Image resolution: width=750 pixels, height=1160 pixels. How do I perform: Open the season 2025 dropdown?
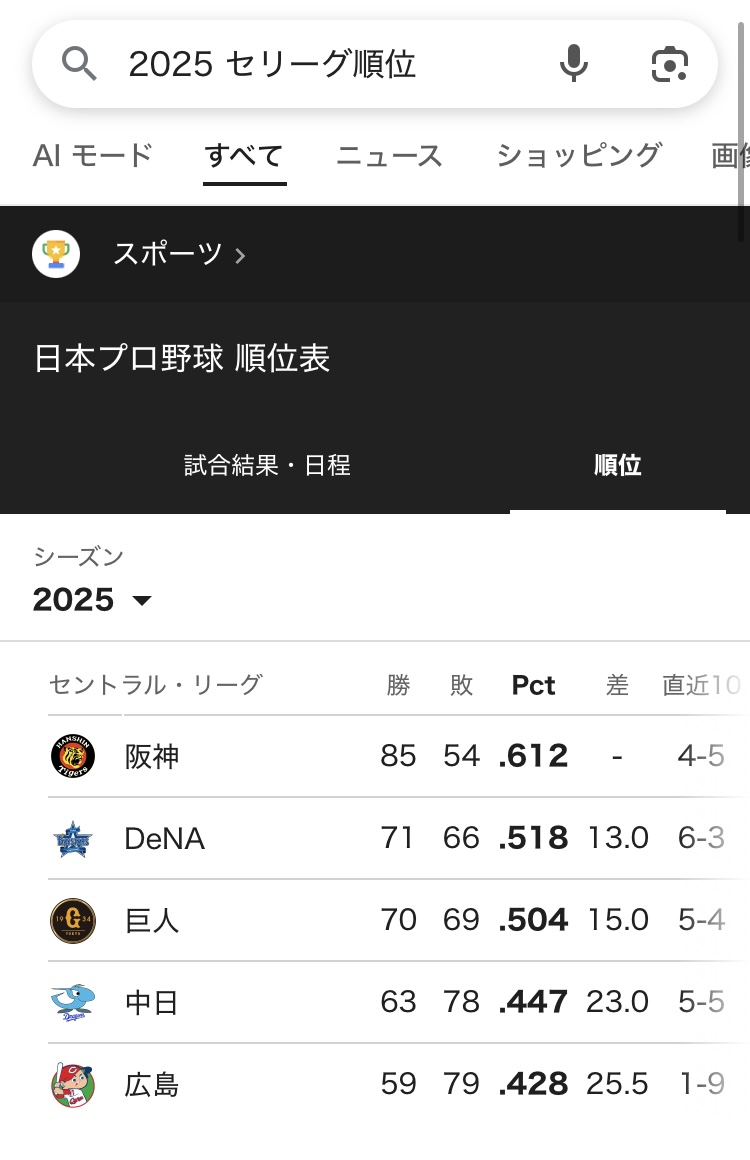tap(92, 599)
